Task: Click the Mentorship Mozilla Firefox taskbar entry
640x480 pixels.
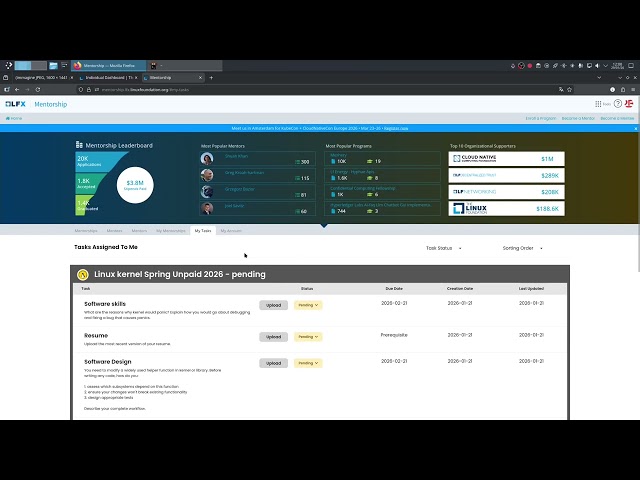Action: point(109,65)
